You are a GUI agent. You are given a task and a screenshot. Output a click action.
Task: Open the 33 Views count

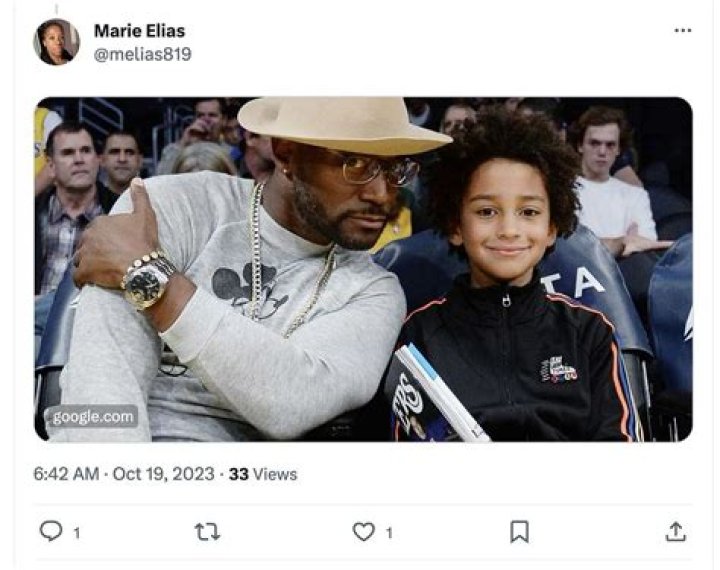click(262, 473)
